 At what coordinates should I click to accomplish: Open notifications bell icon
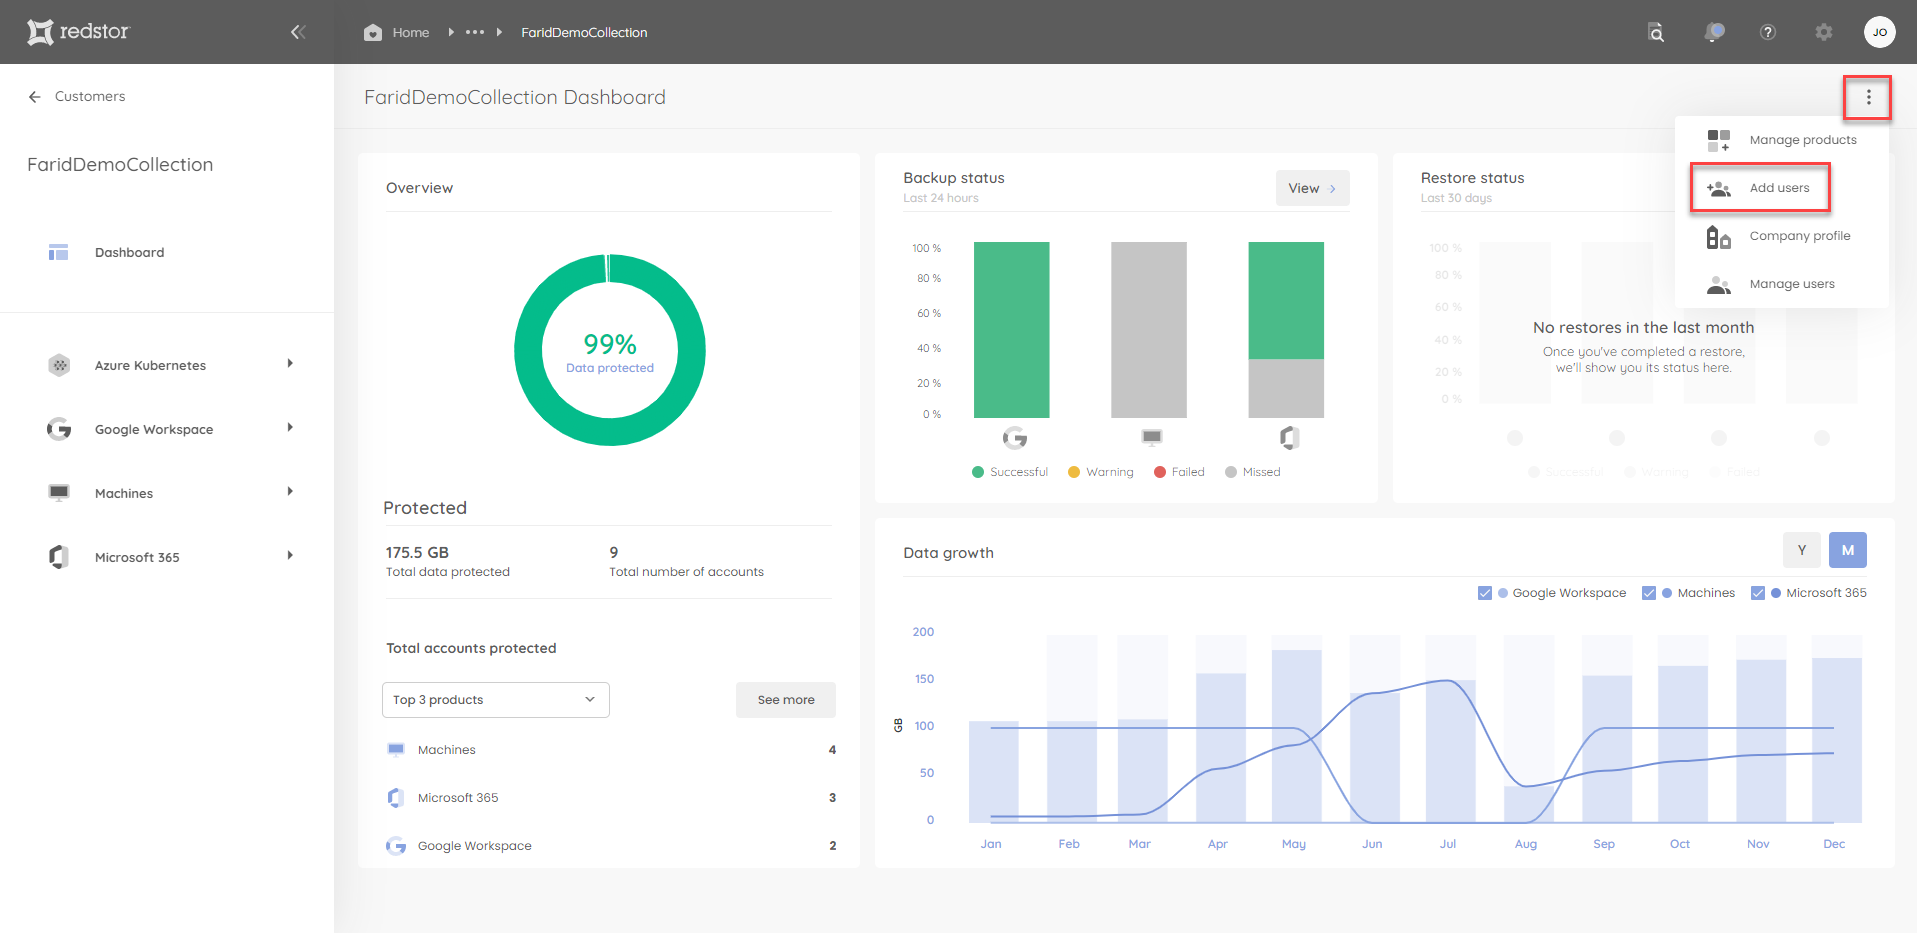point(1714,32)
